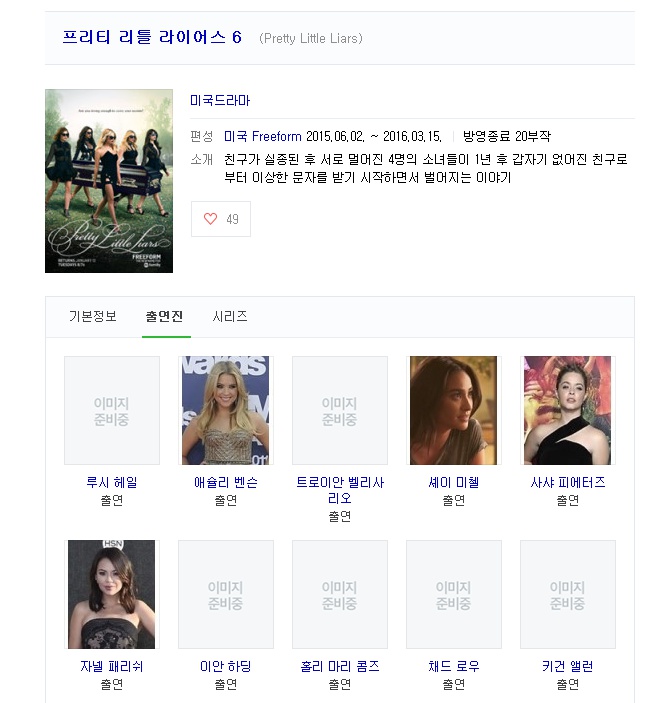Open the 프리티 리틀 라이어스 6 title link

click(152, 38)
